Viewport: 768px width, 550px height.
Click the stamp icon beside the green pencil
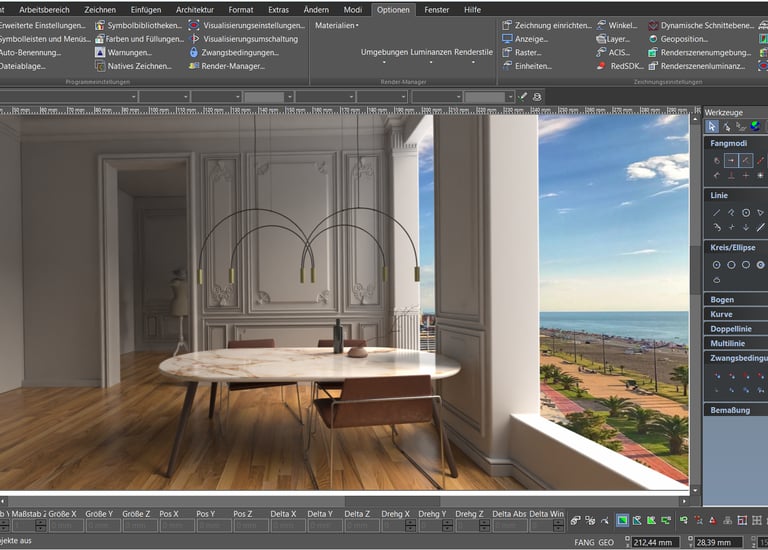537,96
